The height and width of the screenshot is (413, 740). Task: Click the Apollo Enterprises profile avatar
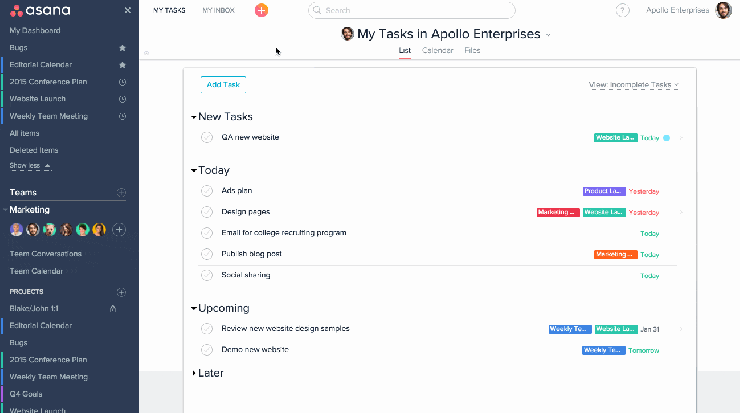tap(724, 10)
